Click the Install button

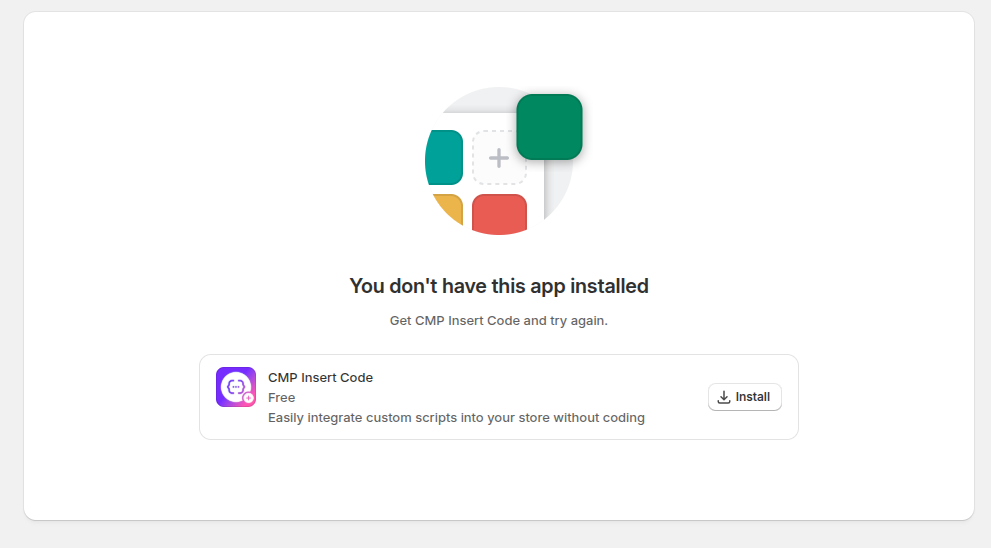click(744, 397)
